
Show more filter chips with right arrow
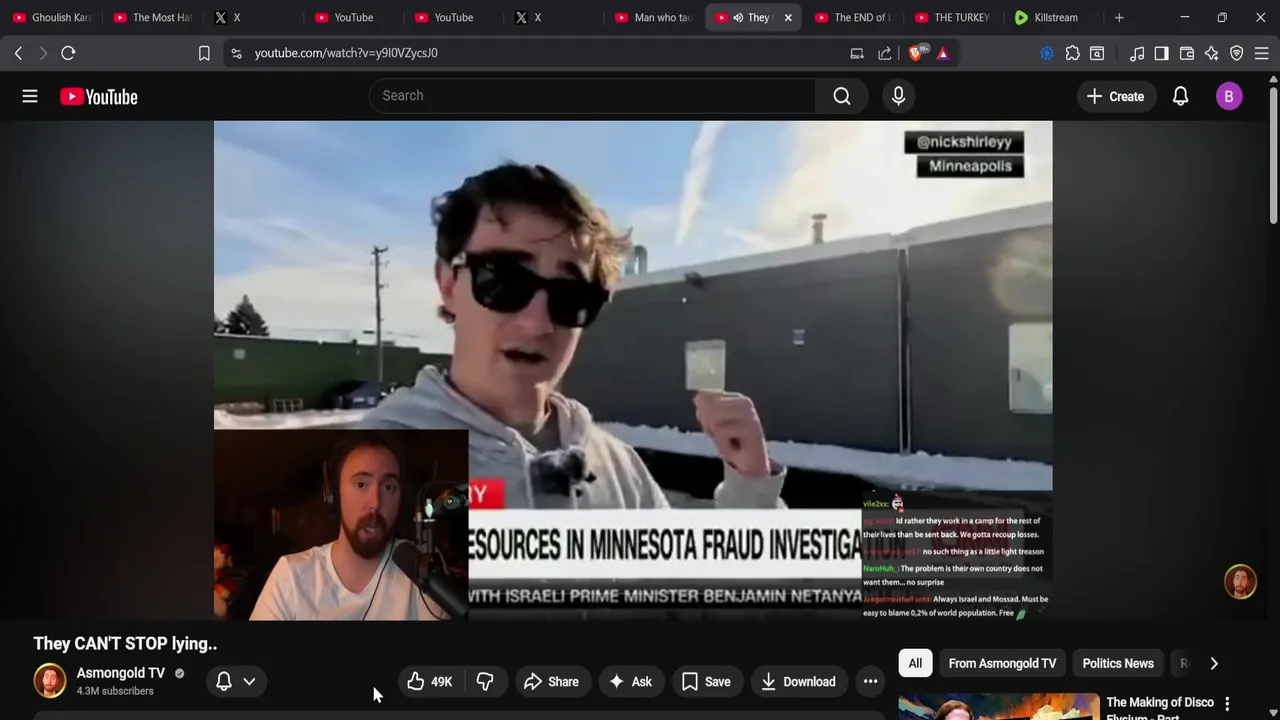[1214, 663]
